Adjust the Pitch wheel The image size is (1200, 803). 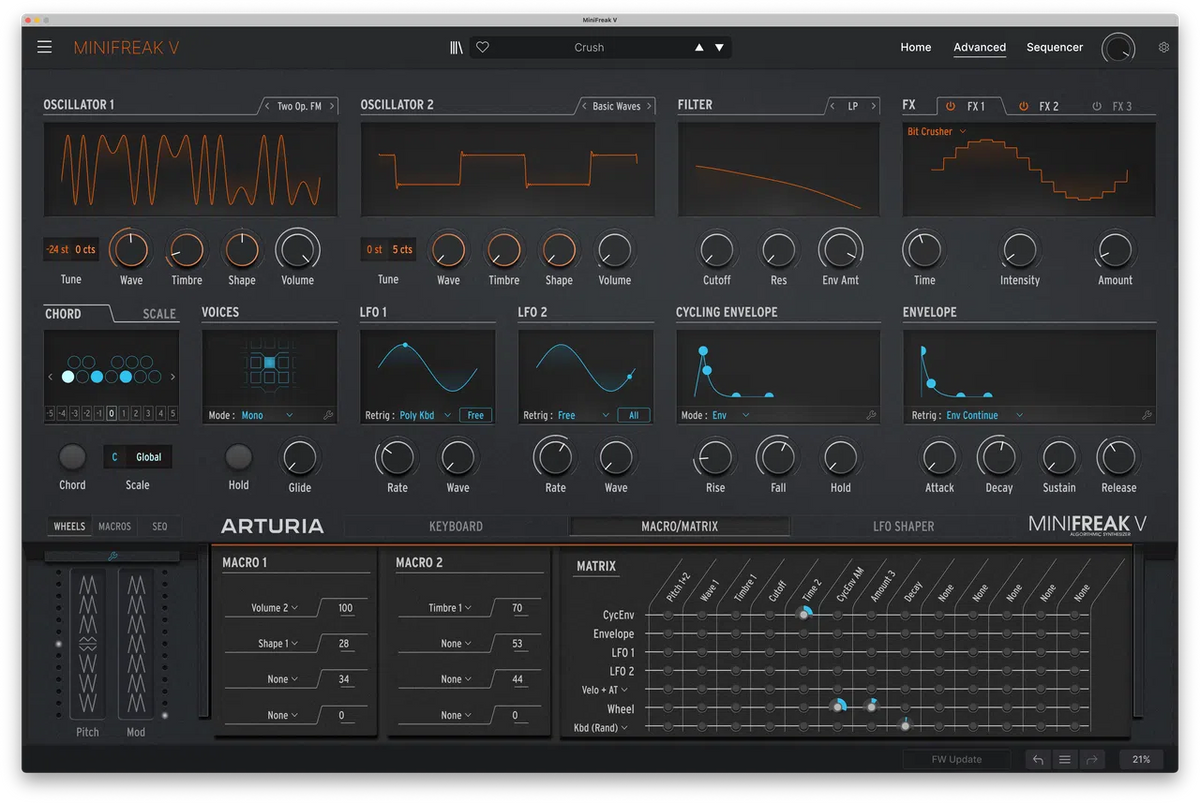(x=87, y=645)
